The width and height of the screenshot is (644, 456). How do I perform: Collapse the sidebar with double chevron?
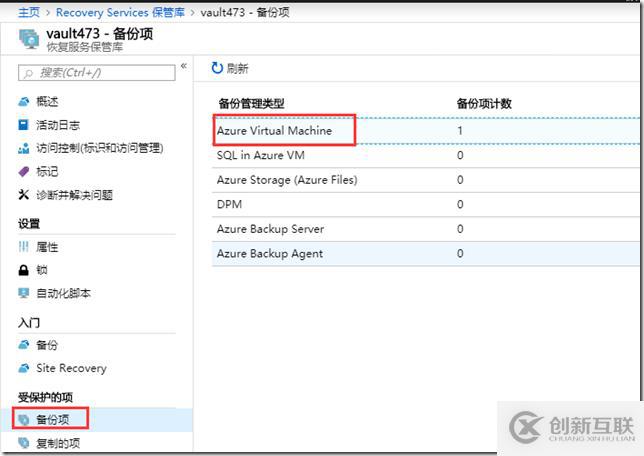pos(184,66)
